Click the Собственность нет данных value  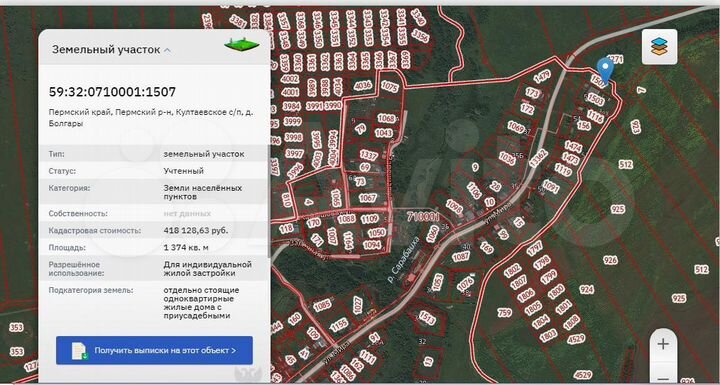(187, 213)
